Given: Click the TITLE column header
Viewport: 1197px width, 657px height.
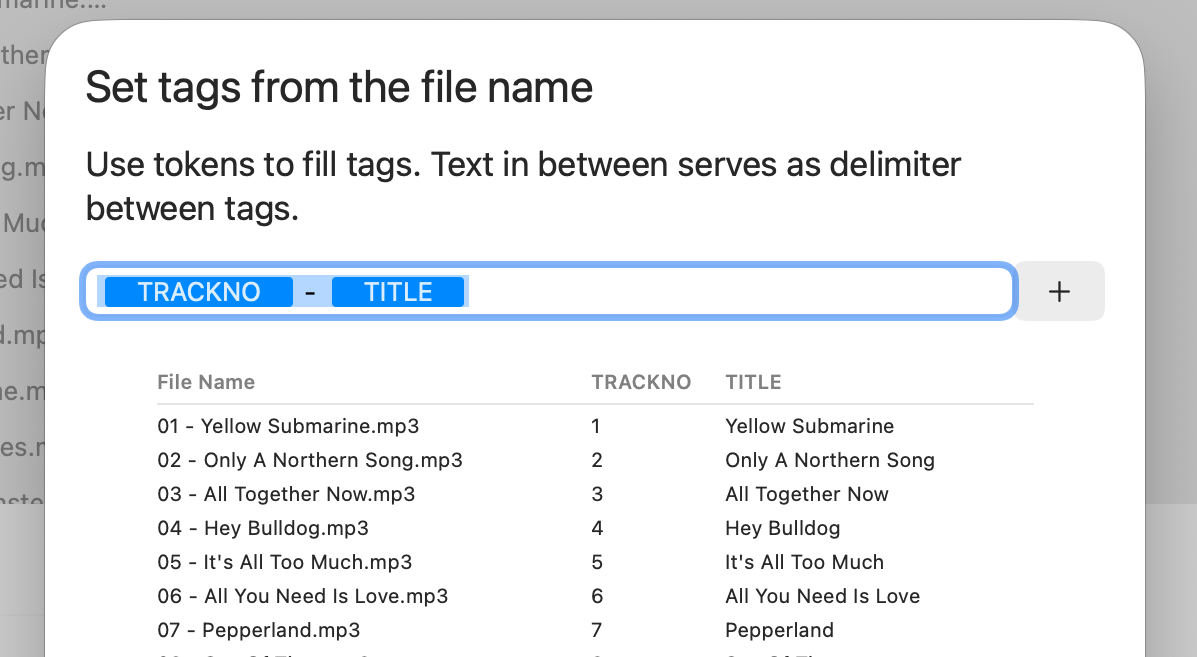Looking at the screenshot, I should pos(753,382).
